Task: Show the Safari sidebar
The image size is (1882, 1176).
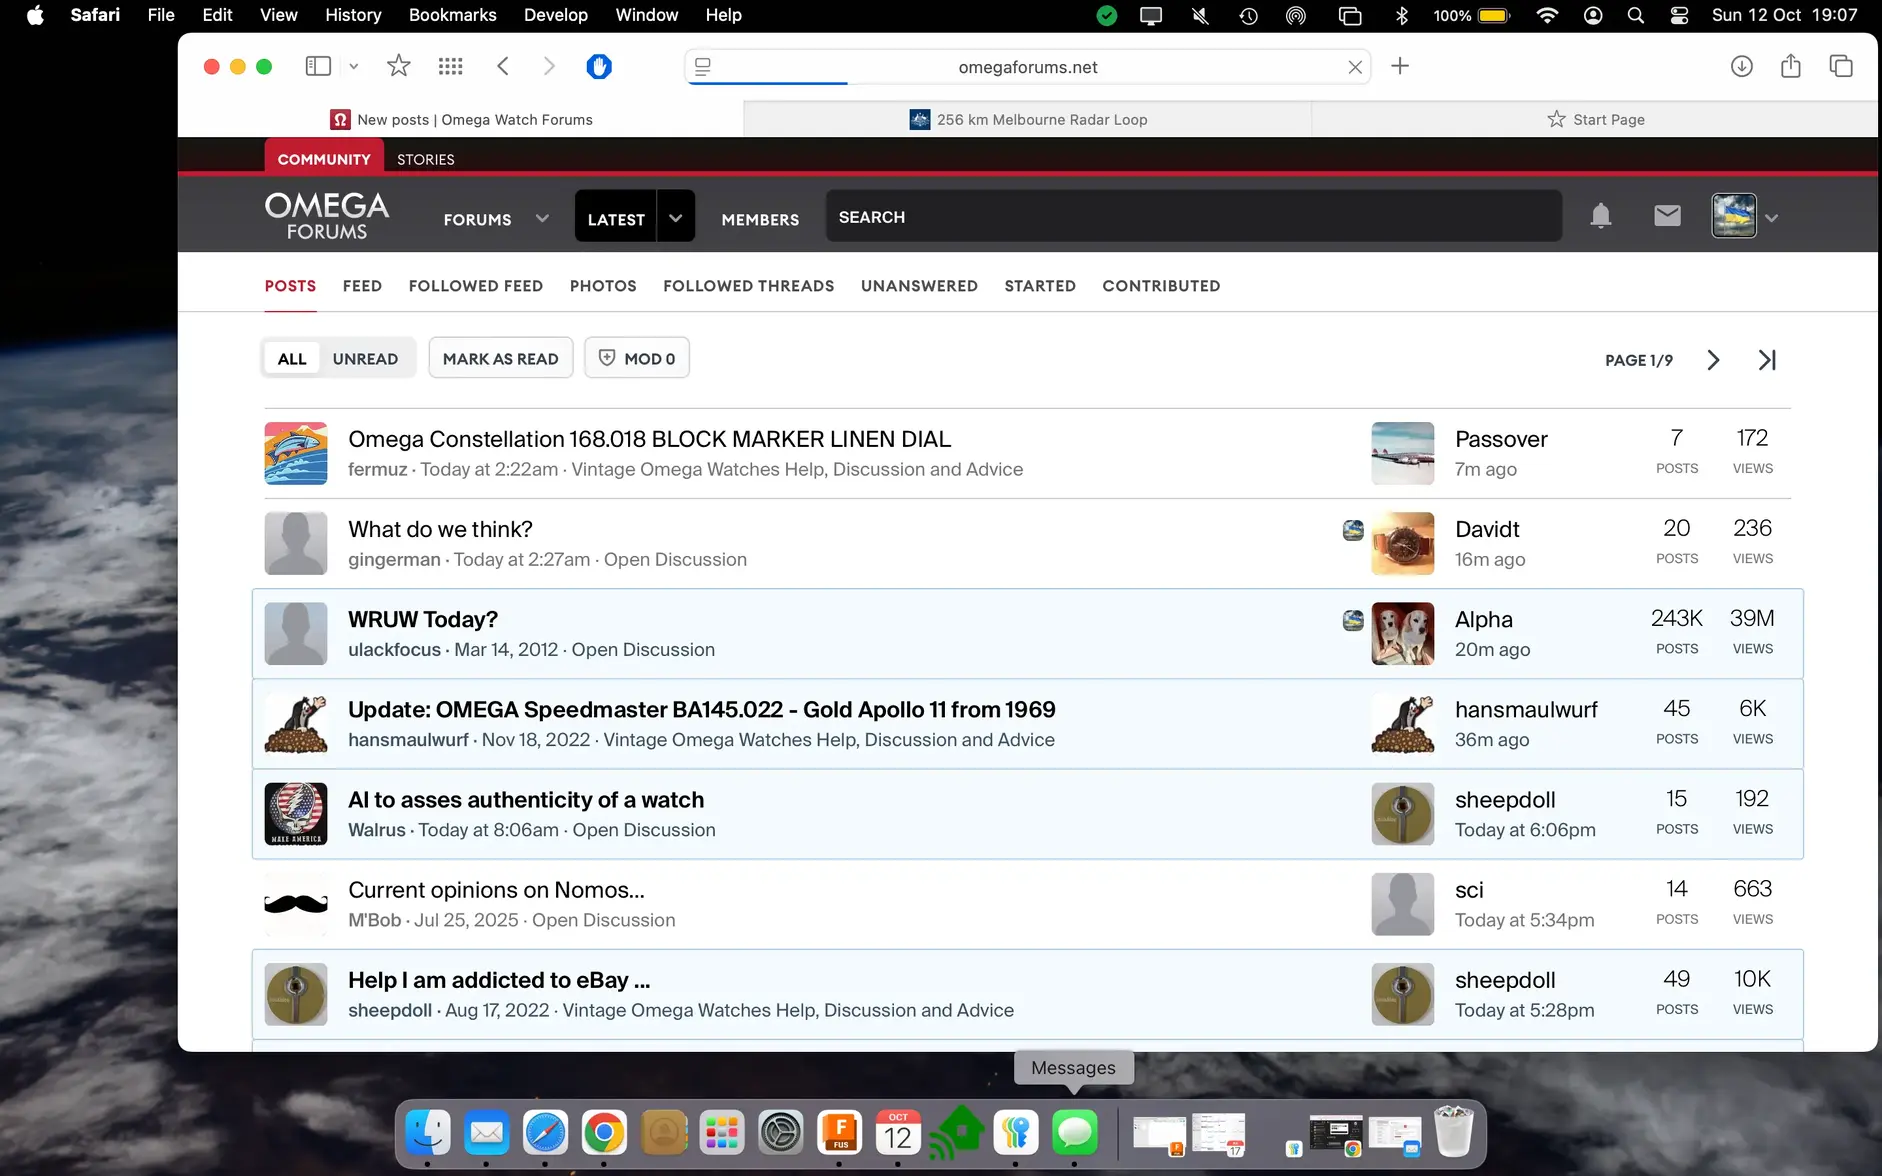Action: pyautogui.click(x=317, y=65)
